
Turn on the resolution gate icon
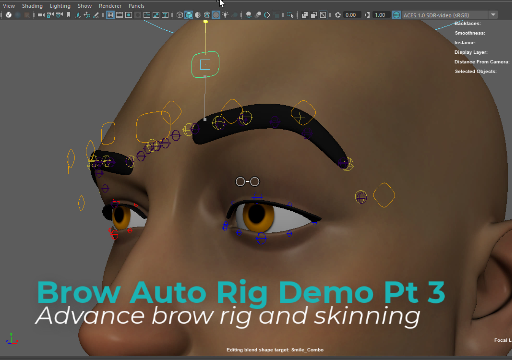pyautogui.click(x=128, y=15)
